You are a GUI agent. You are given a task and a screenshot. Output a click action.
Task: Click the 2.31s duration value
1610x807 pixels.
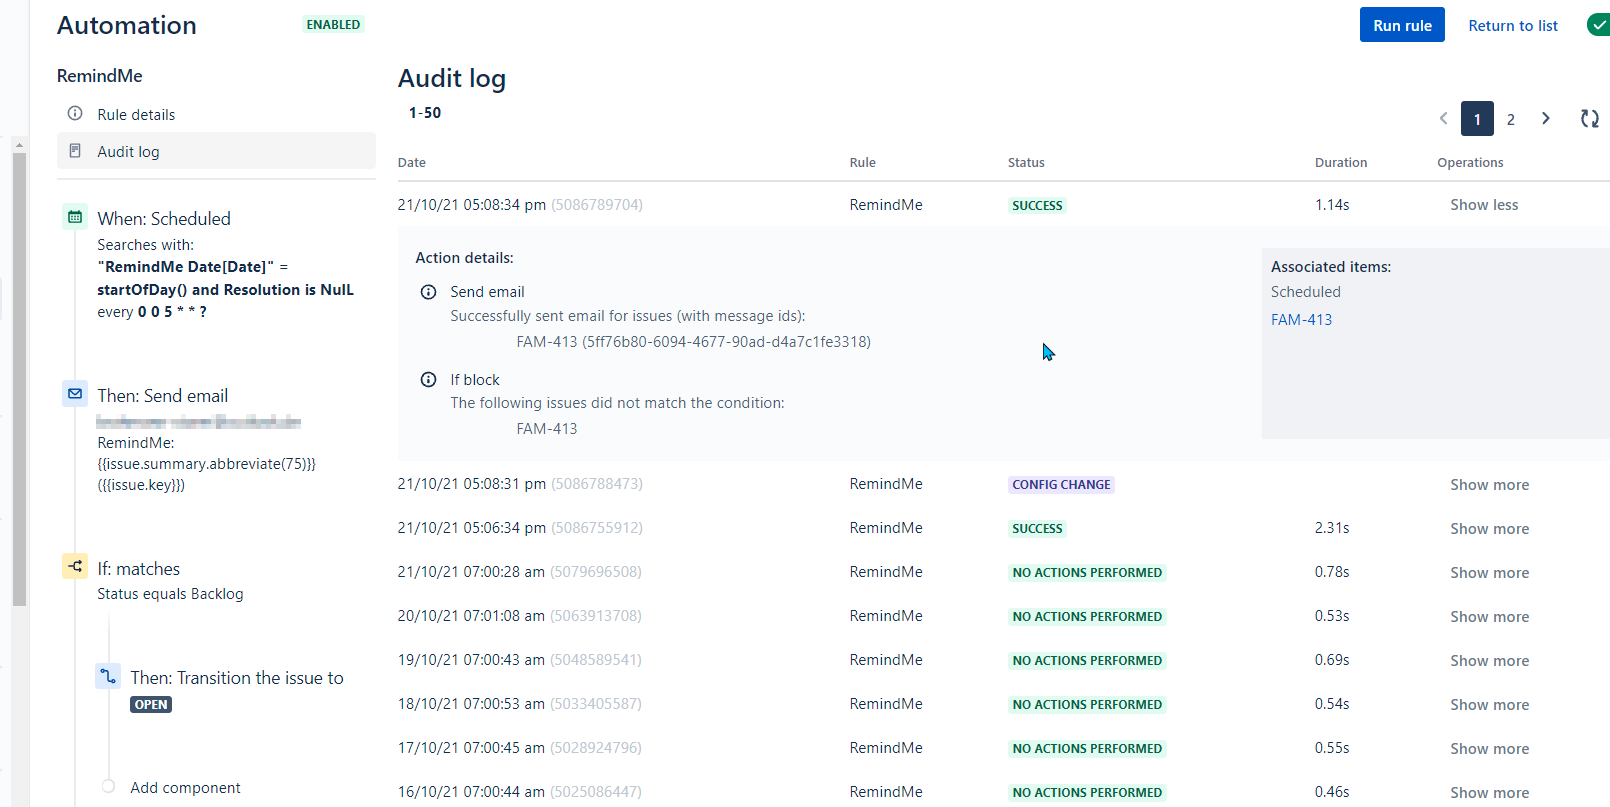click(x=1332, y=528)
